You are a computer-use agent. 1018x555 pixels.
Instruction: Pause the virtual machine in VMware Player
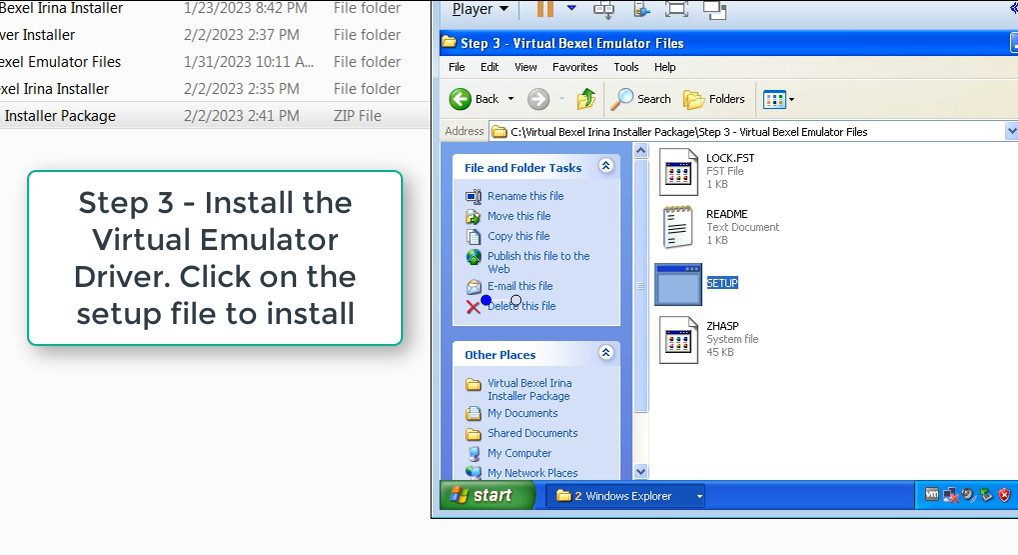(x=545, y=8)
